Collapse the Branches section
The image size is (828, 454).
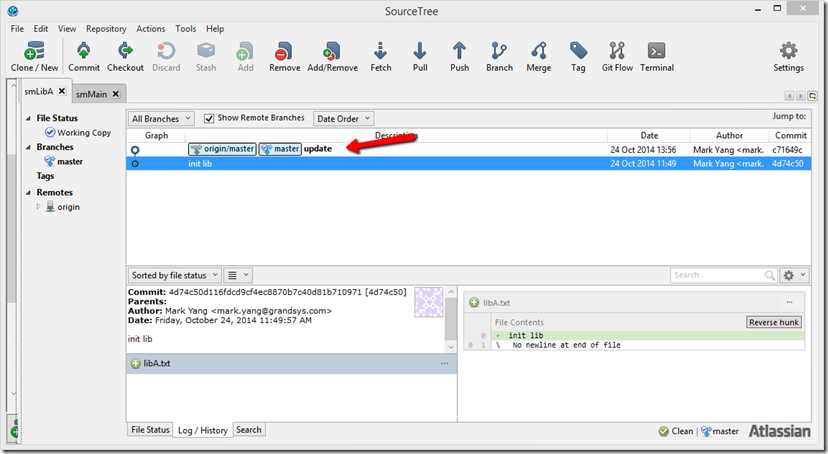(29, 147)
